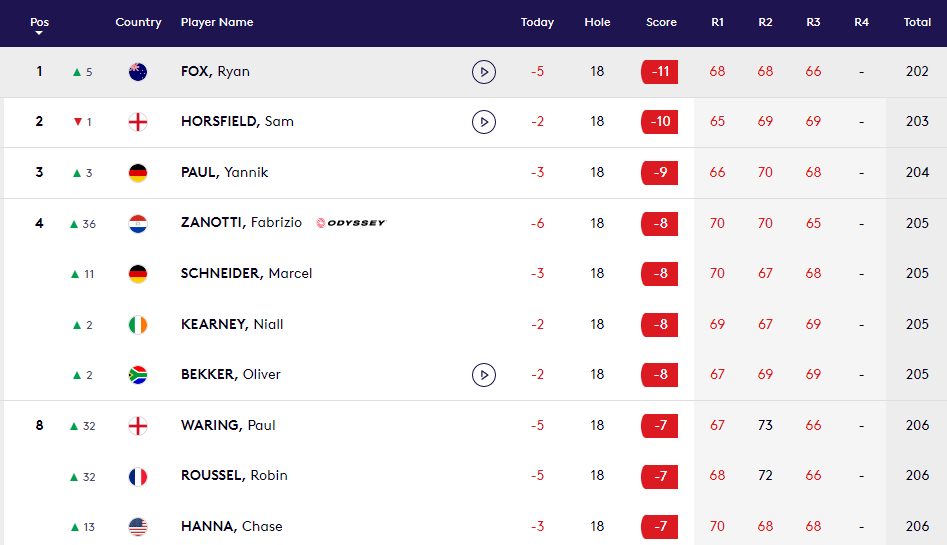Play Oliver Bekker's video clip

pyautogui.click(x=484, y=375)
